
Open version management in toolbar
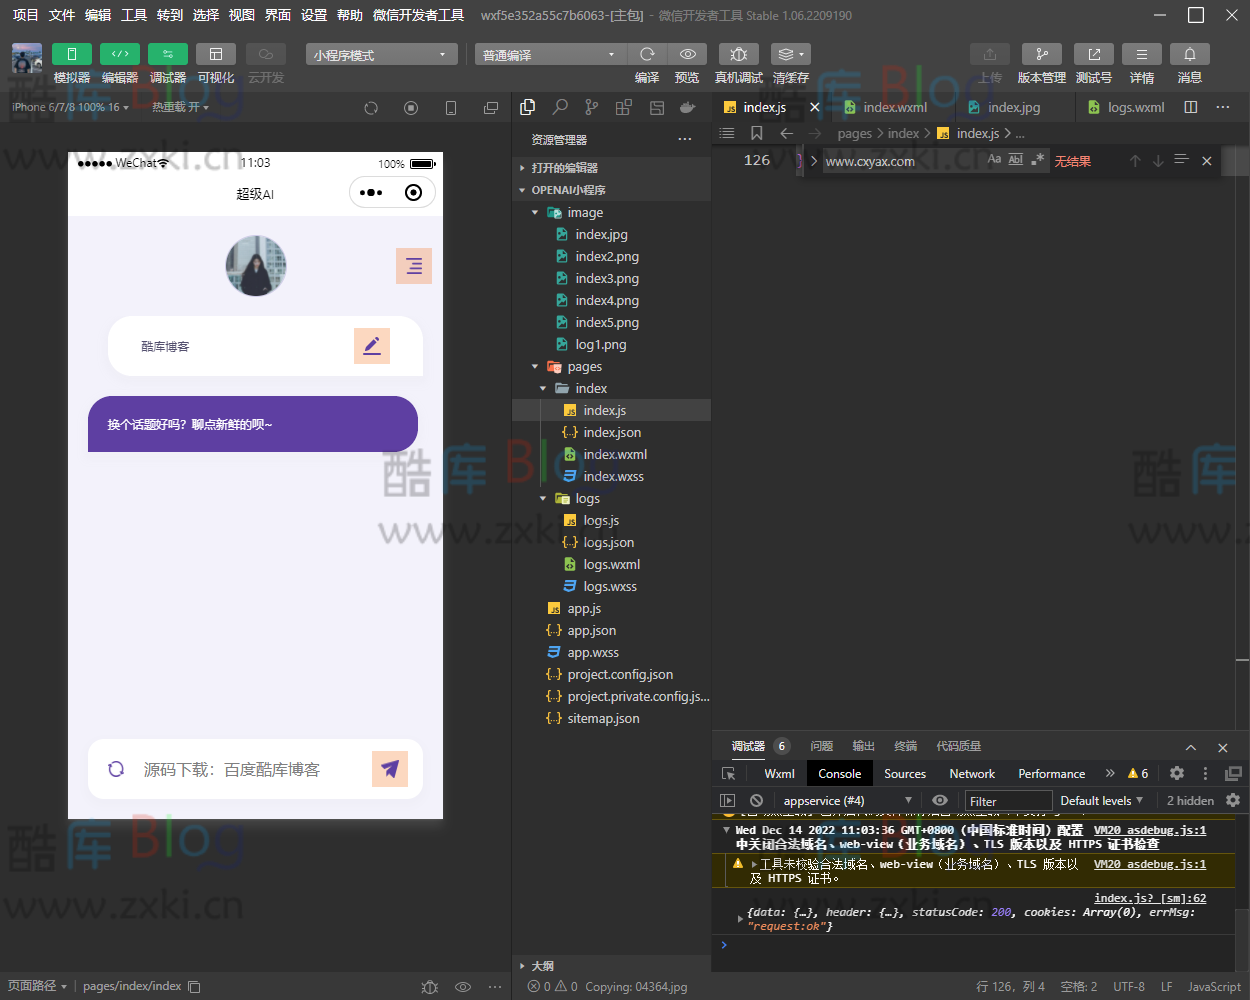(1041, 54)
